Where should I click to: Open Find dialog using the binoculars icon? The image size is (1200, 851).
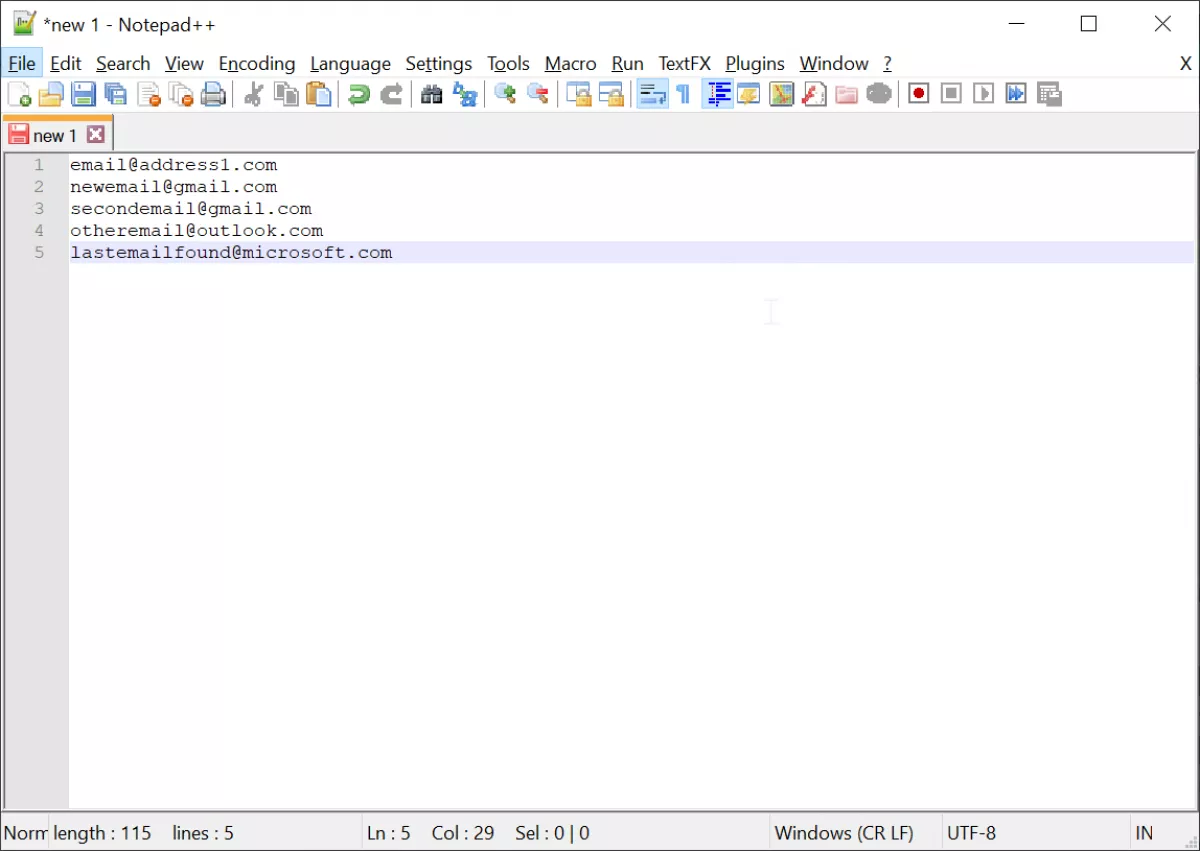(431, 93)
